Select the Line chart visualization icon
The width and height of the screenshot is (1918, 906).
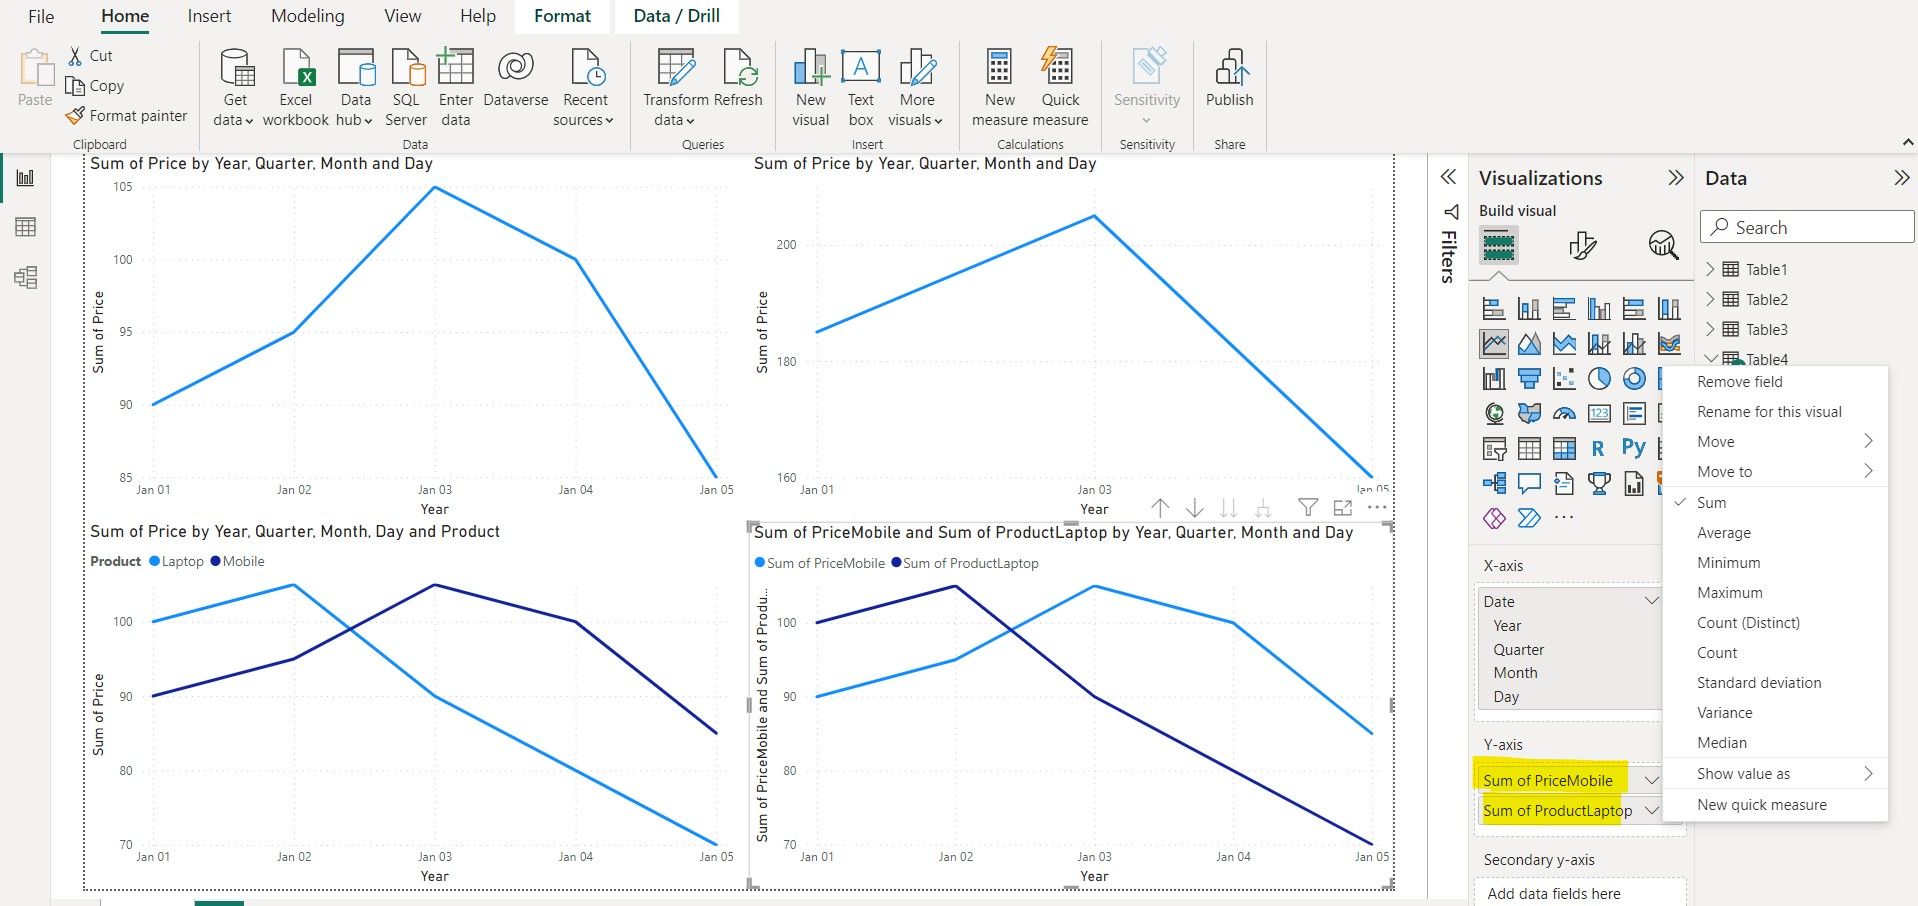click(1494, 344)
